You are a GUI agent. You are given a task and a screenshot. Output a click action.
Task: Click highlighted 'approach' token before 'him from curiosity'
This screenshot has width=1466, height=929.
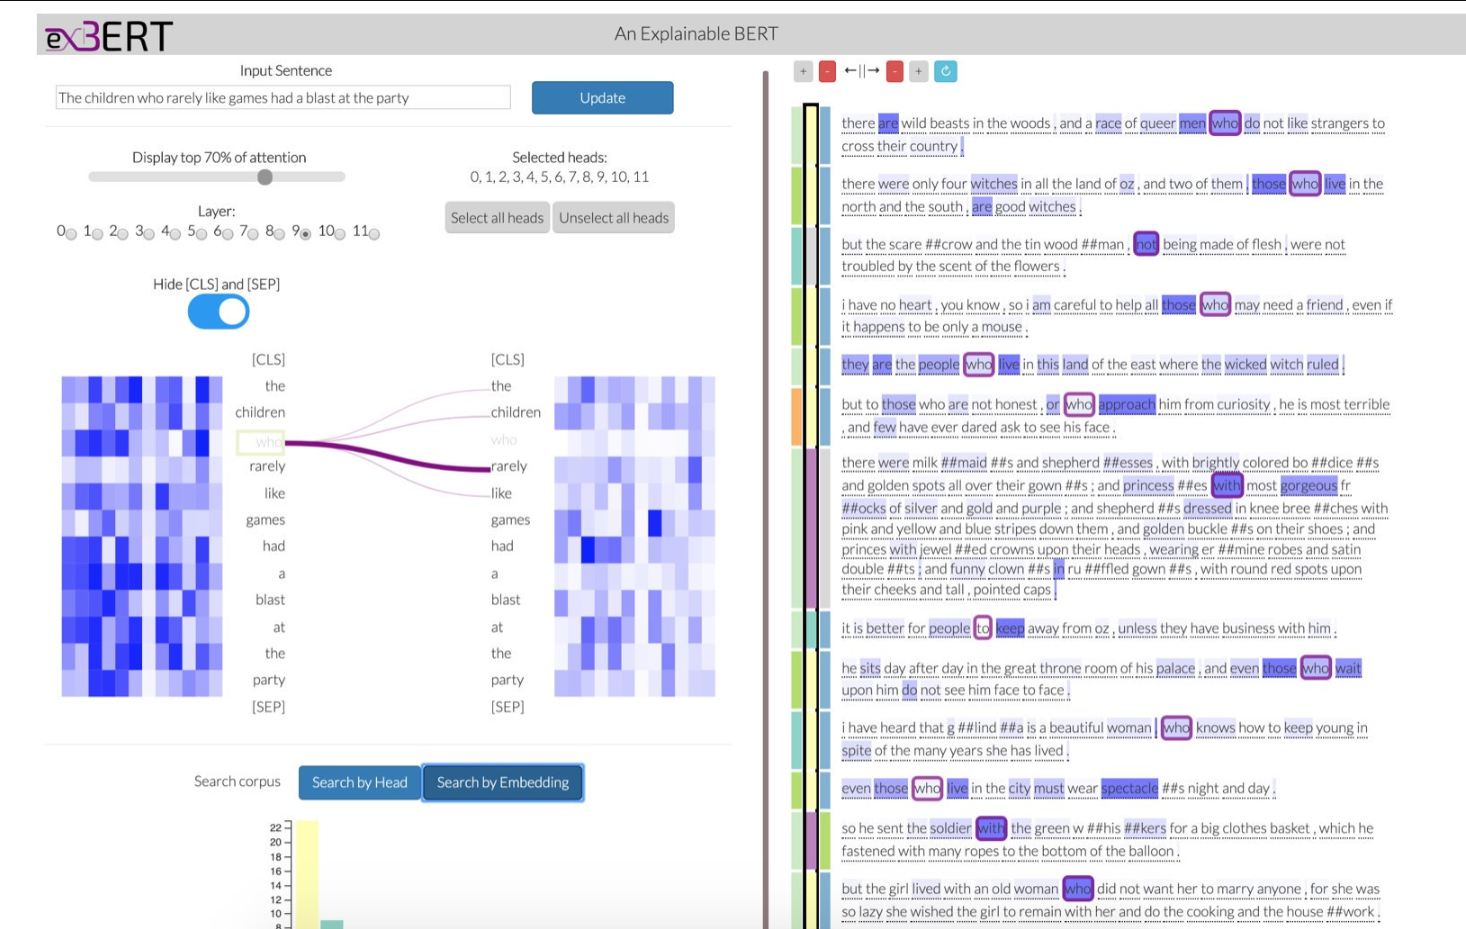point(1127,404)
